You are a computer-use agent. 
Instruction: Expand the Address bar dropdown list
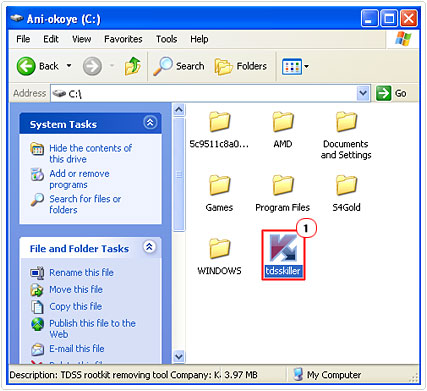click(x=363, y=93)
